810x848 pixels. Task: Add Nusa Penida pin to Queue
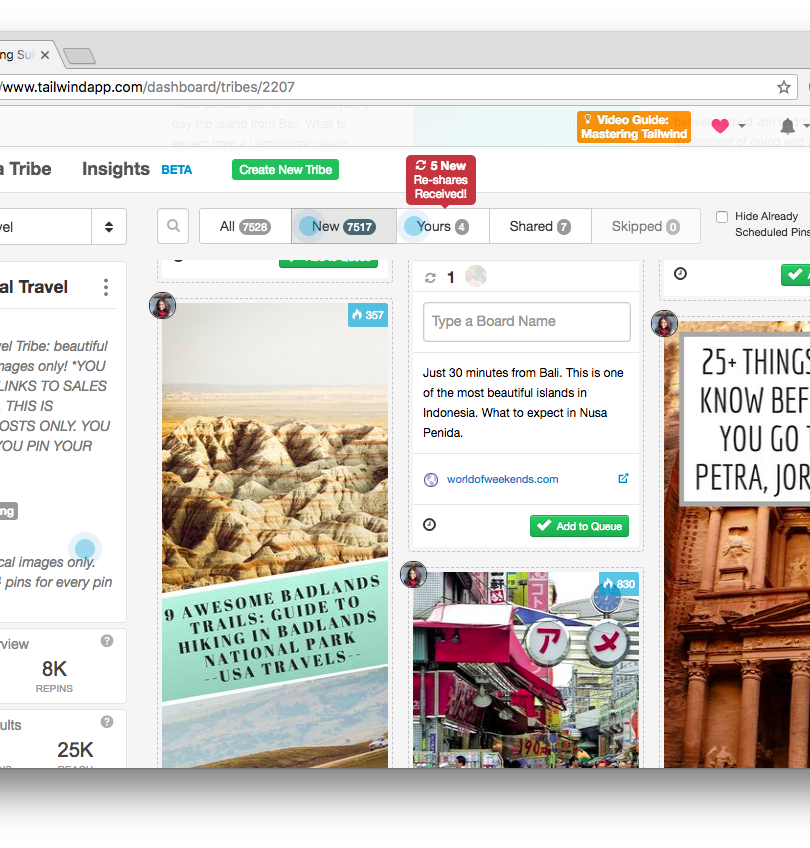(579, 526)
